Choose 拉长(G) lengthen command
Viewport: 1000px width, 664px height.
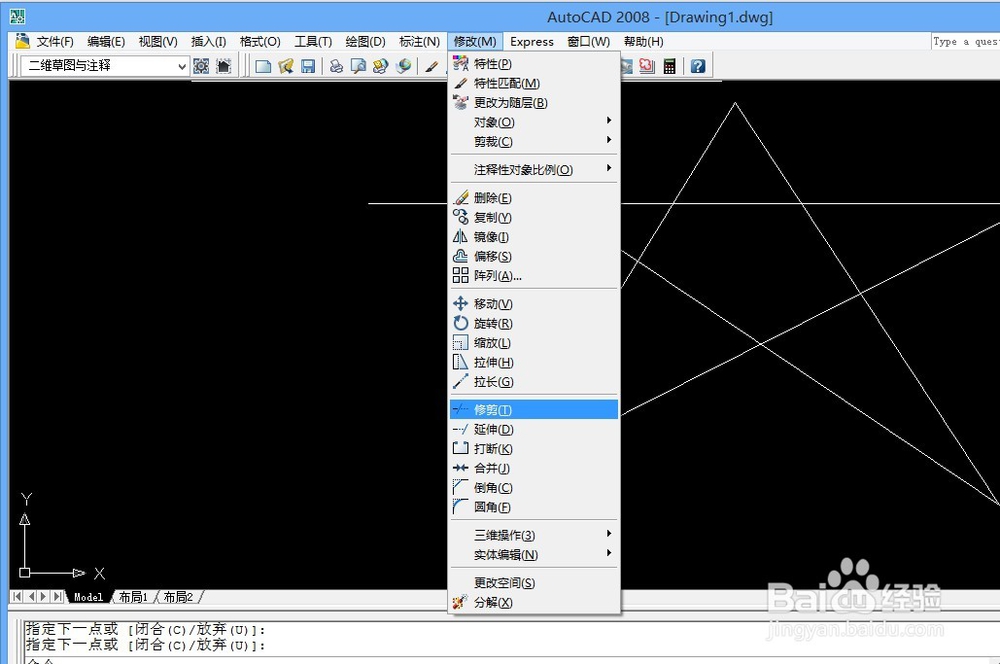click(x=534, y=382)
